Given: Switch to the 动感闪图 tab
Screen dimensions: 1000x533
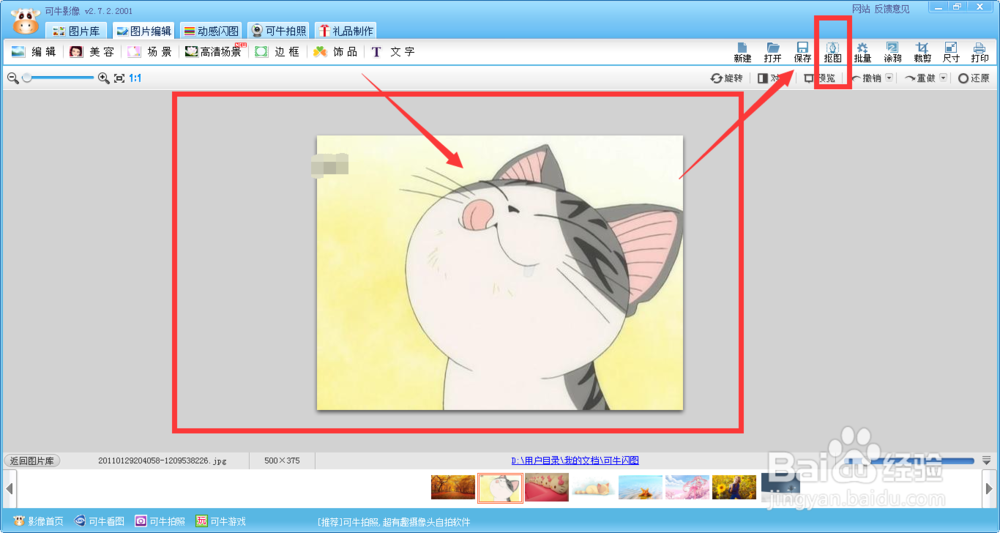Looking at the screenshot, I should point(211,31).
